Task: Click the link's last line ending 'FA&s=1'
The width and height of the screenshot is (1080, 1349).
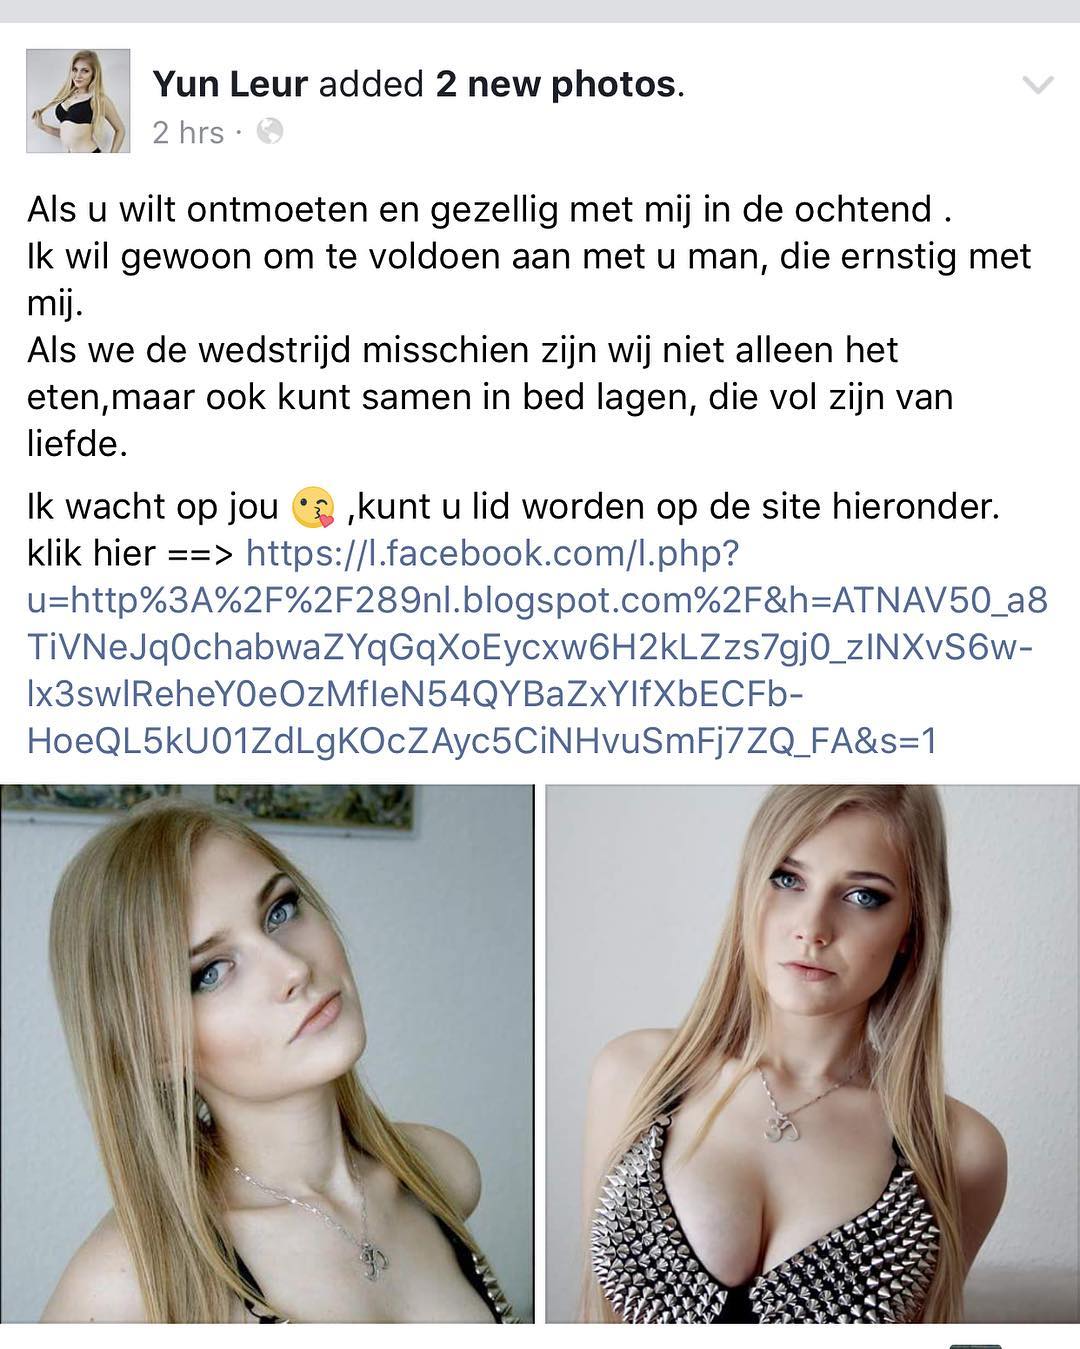Action: tap(482, 741)
